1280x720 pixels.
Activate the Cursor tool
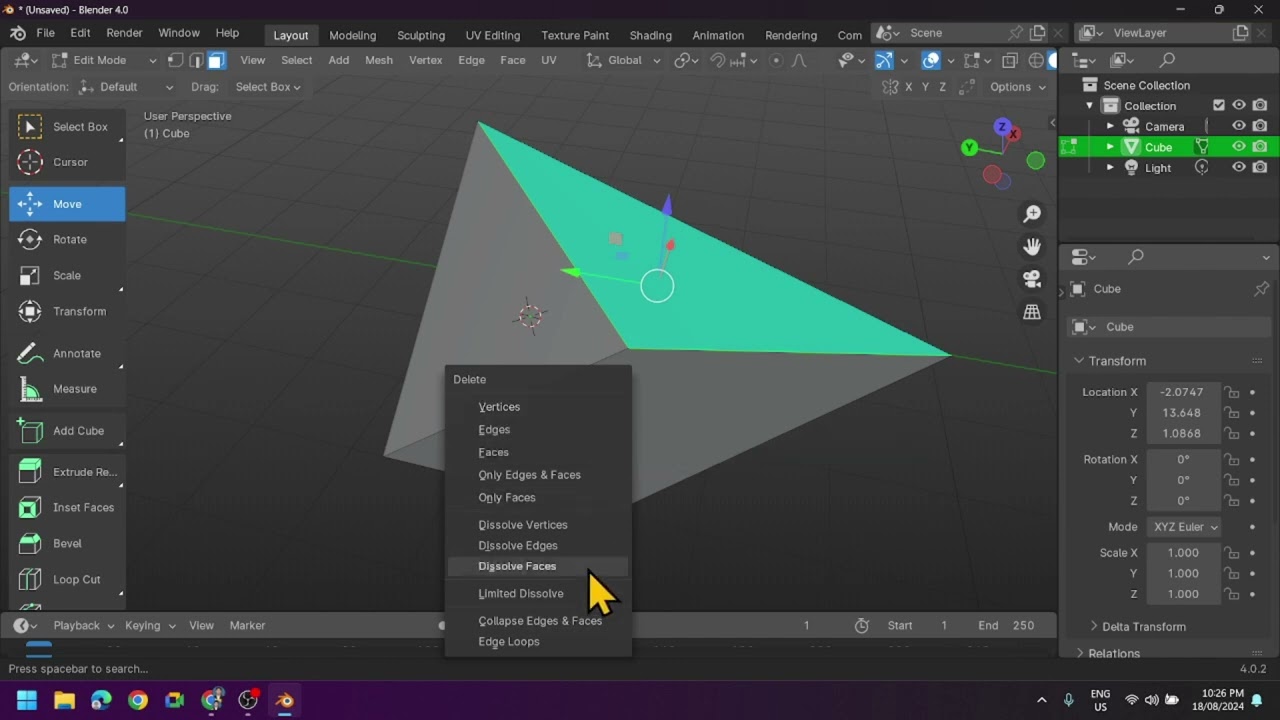[x=67, y=162]
